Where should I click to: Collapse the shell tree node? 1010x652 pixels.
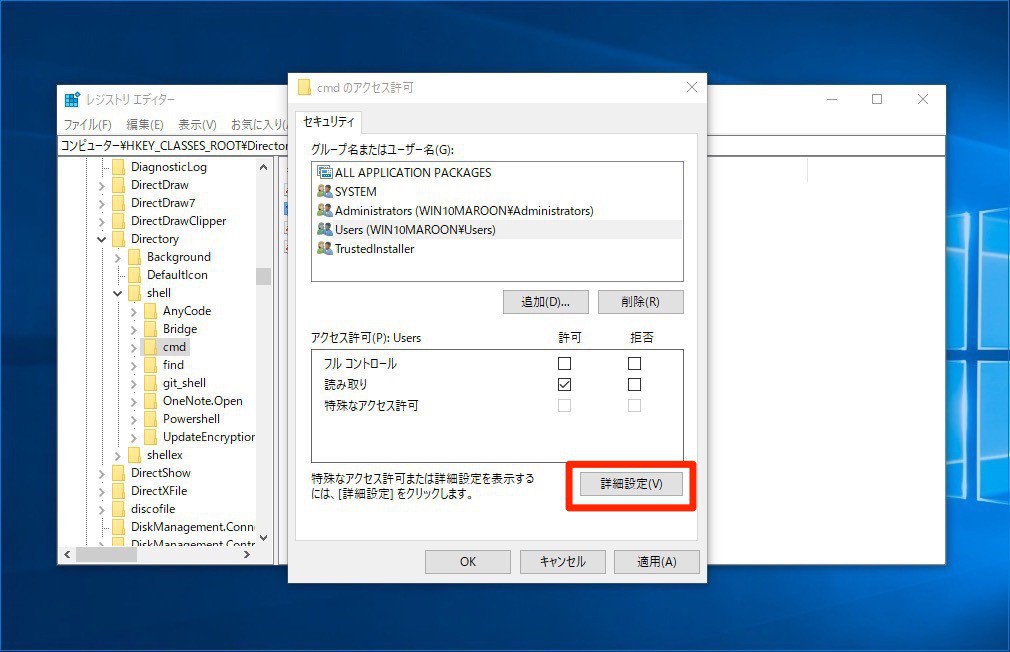[118, 293]
